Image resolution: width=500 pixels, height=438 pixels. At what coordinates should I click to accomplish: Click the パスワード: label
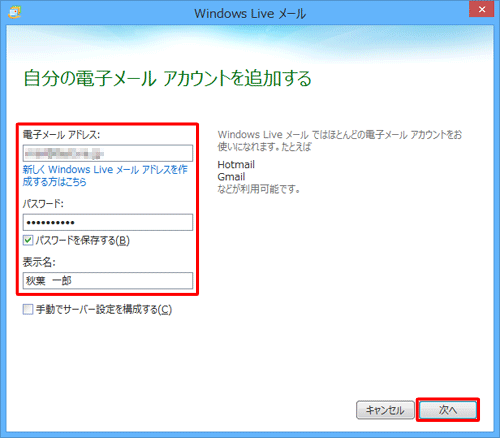[43, 203]
